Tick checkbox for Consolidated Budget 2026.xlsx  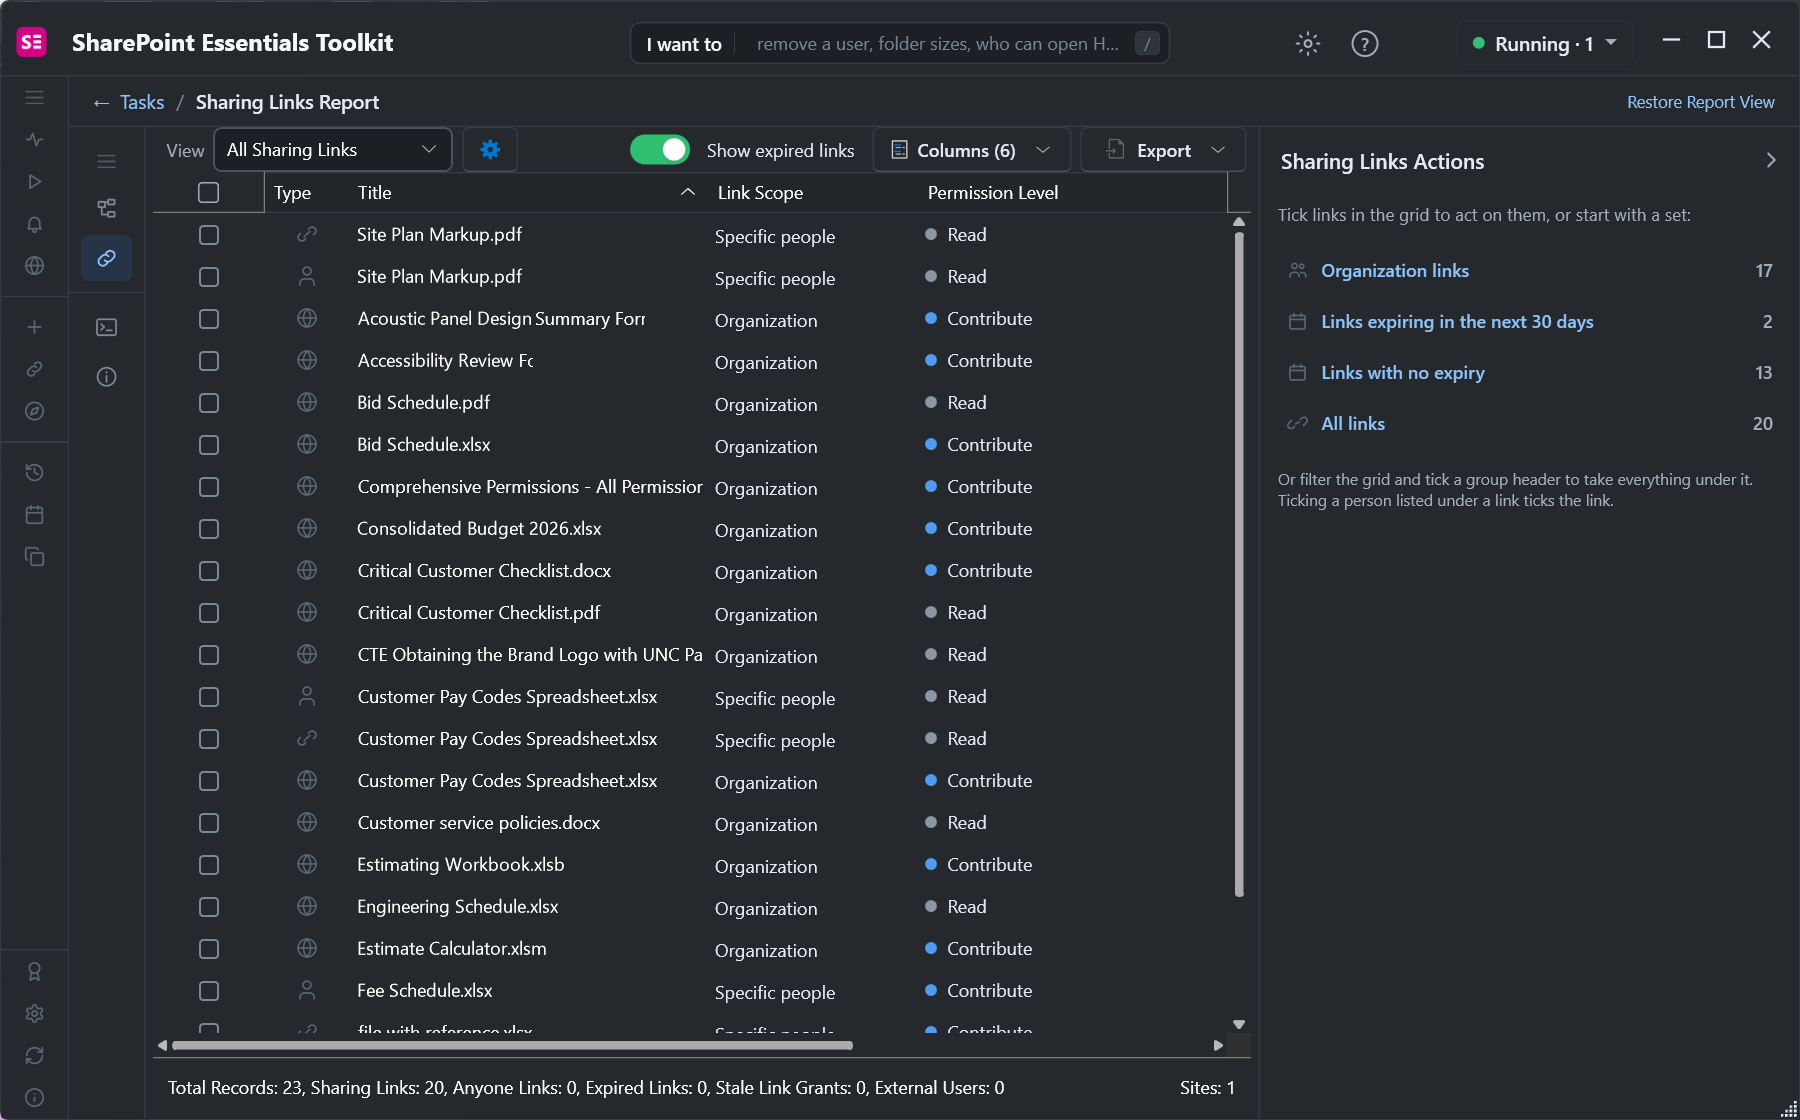(x=208, y=529)
